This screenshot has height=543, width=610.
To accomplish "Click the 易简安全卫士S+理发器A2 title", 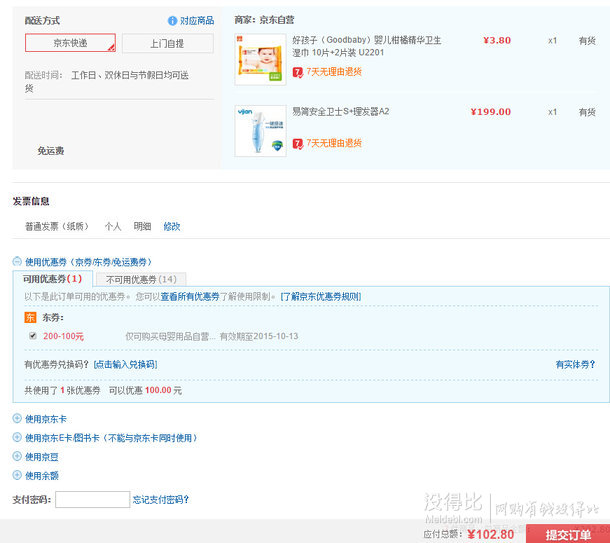I will (x=340, y=112).
